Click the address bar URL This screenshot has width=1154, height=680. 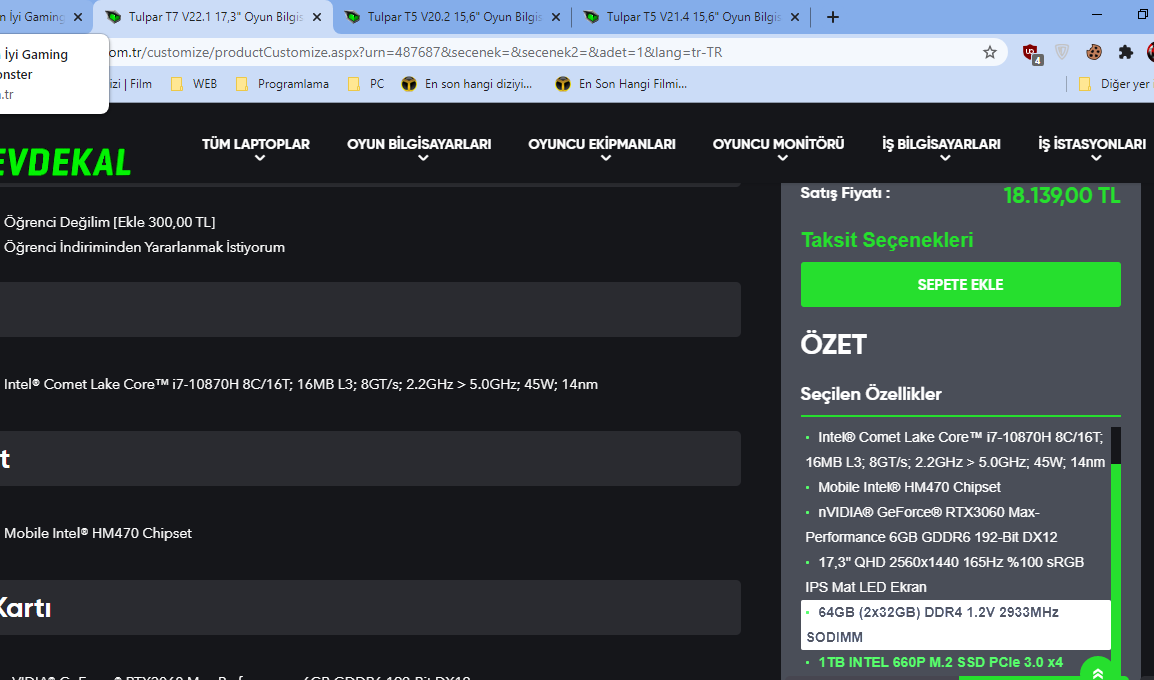point(416,52)
